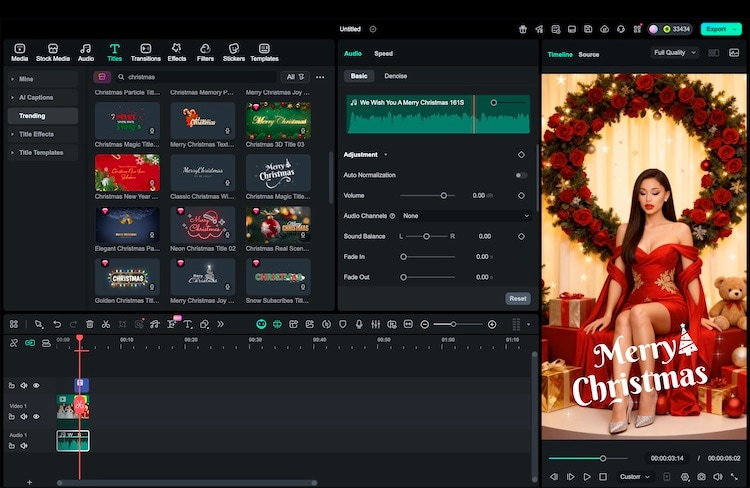The height and width of the screenshot is (488, 750).
Task: Open the Effects tab
Action: point(176,53)
